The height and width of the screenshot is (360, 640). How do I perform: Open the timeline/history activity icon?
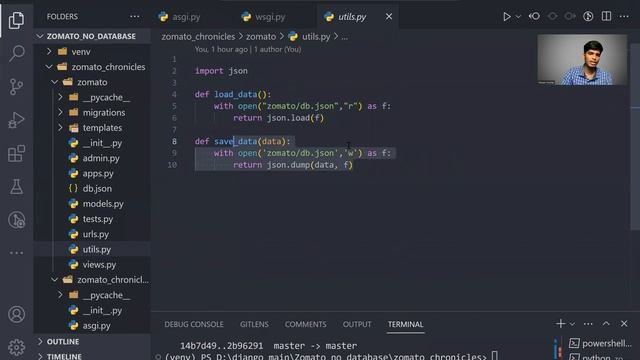pos(16,220)
